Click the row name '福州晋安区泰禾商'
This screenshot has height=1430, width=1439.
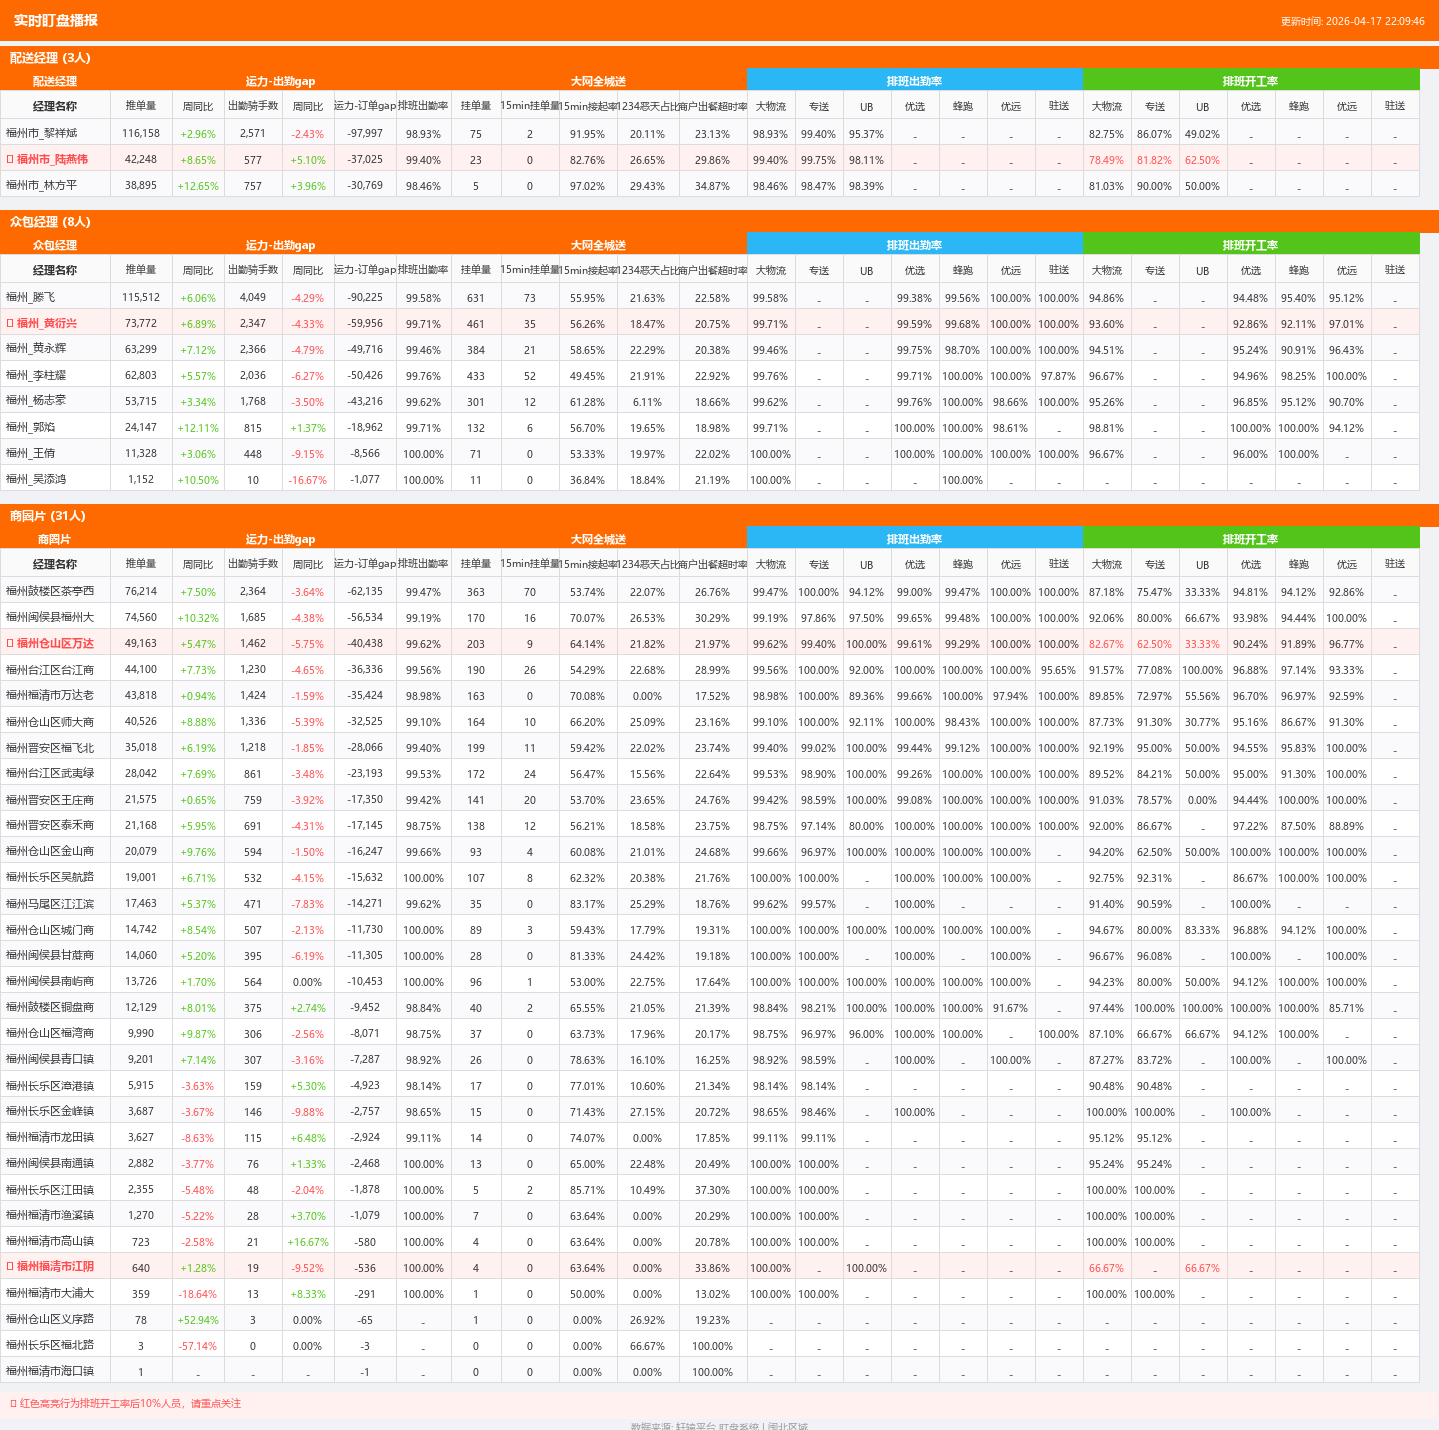coord(50,825)
